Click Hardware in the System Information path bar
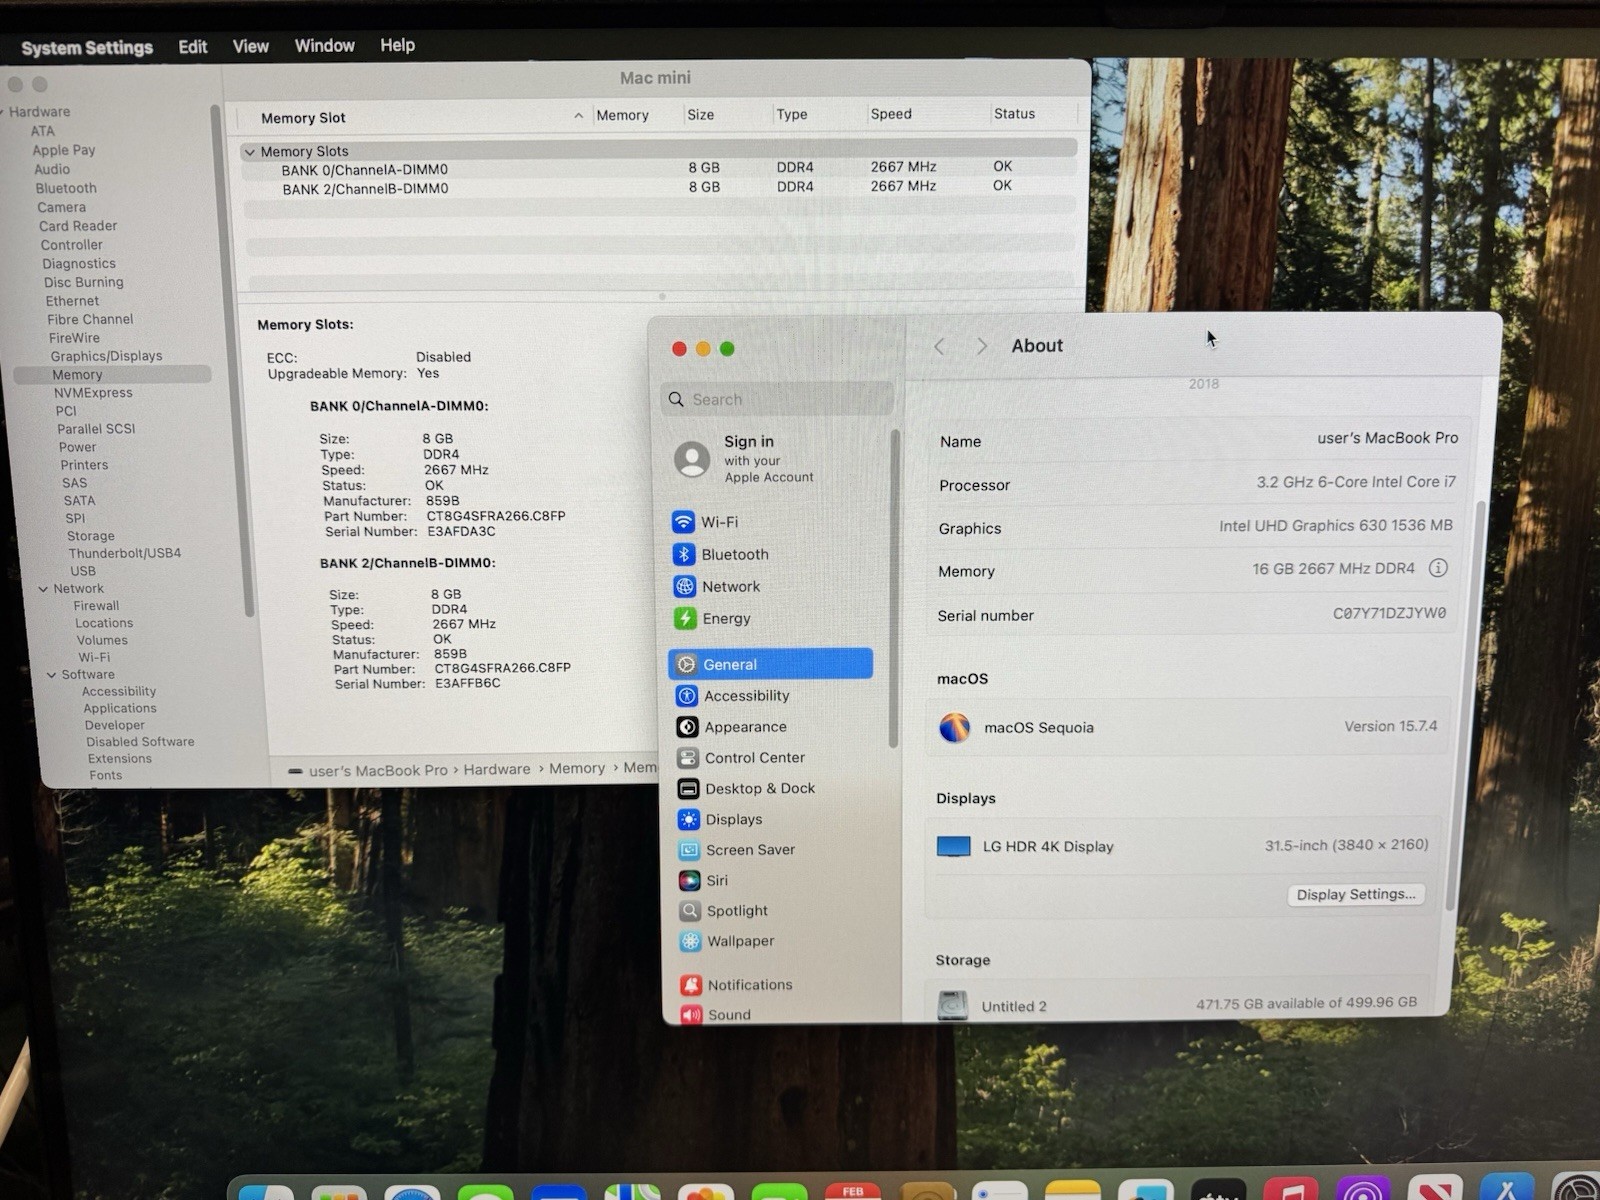This screenshot has width=1600, height=1200. pyautogui.click(x=497, y=769)
